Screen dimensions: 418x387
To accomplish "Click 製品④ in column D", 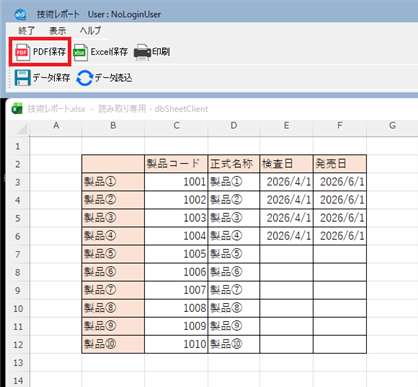I will coord(234,236).
